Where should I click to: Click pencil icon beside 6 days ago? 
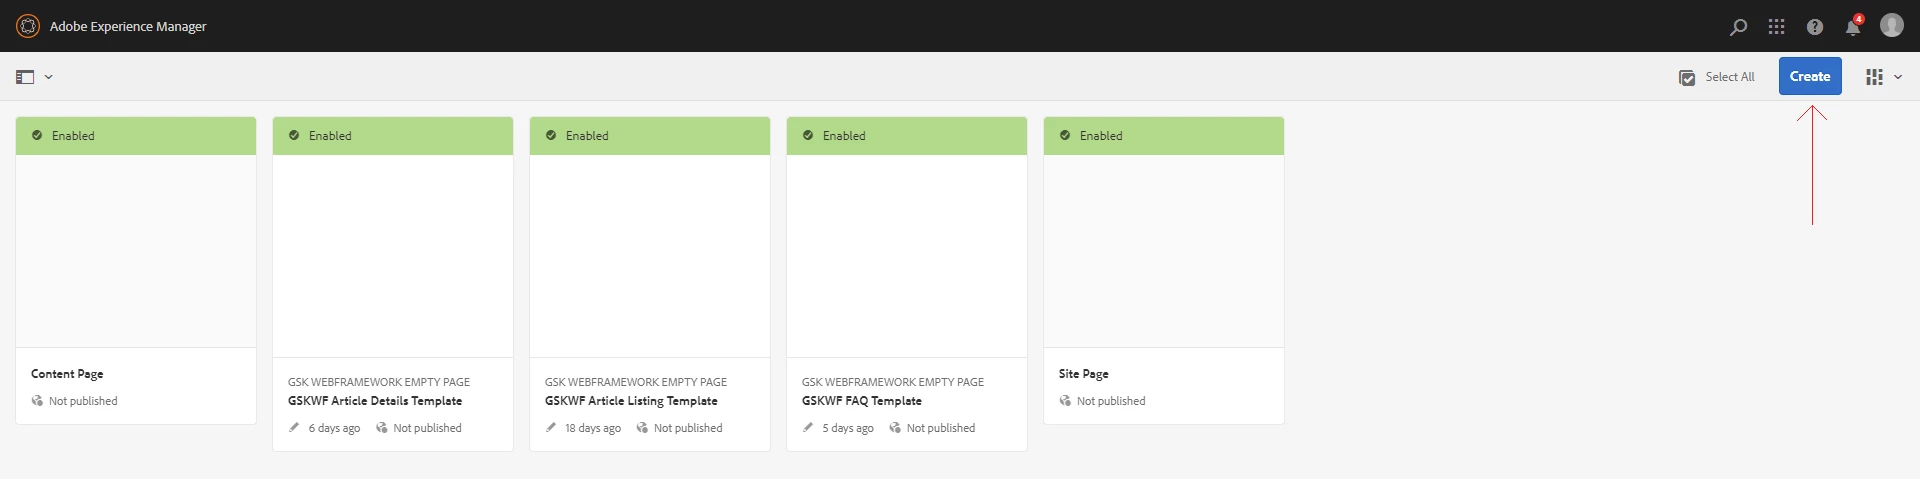(x=294, y=428)
